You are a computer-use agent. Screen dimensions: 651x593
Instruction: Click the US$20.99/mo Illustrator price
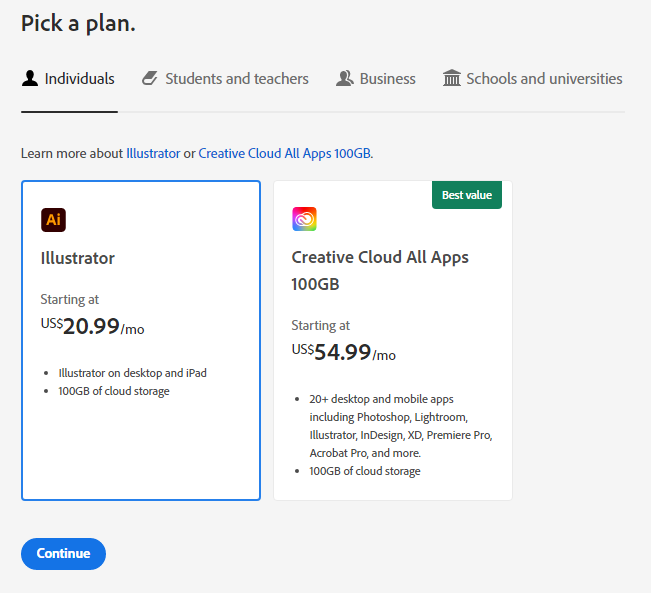click(93, 326)
